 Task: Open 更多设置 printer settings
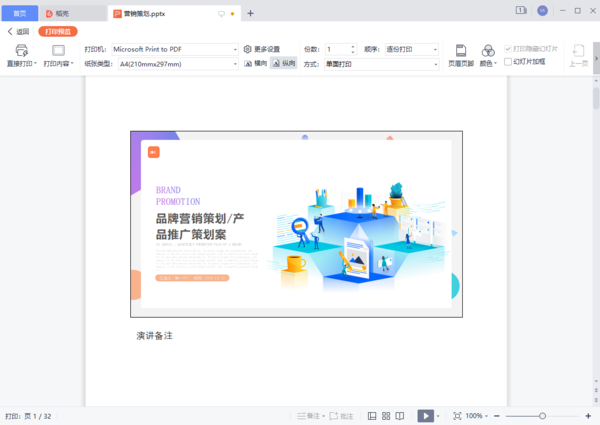point(262,49)
